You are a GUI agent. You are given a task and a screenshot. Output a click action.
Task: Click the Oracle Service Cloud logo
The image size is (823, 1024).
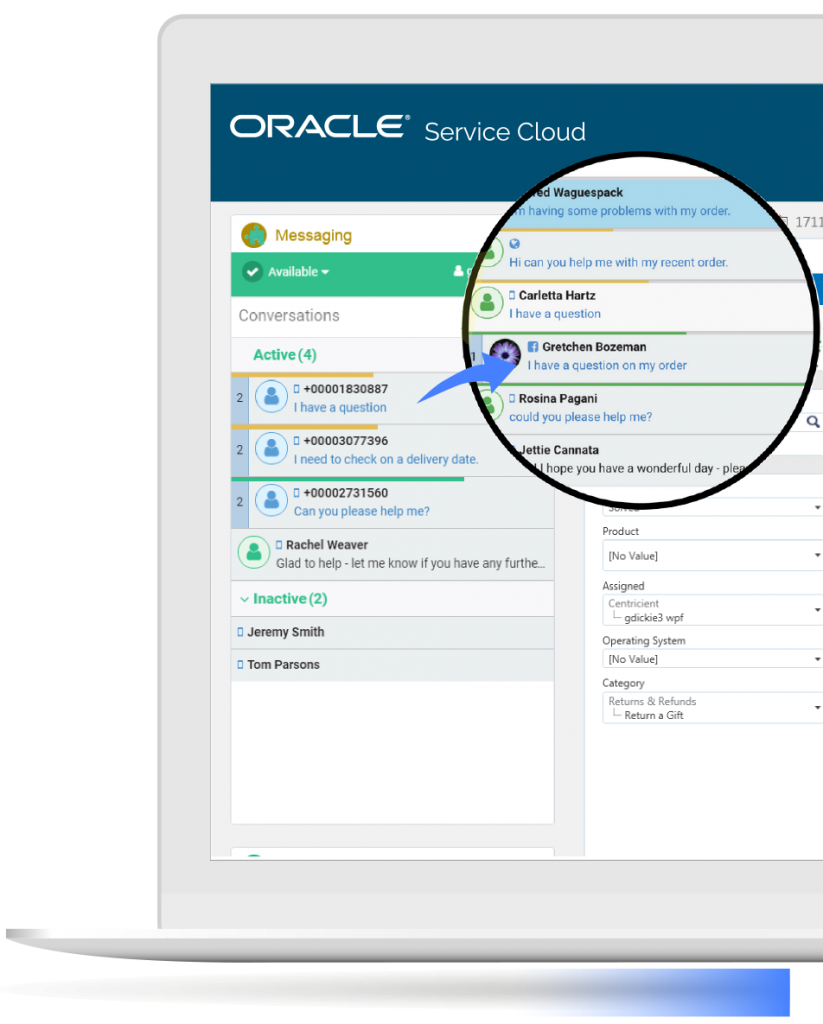[408, 129]
